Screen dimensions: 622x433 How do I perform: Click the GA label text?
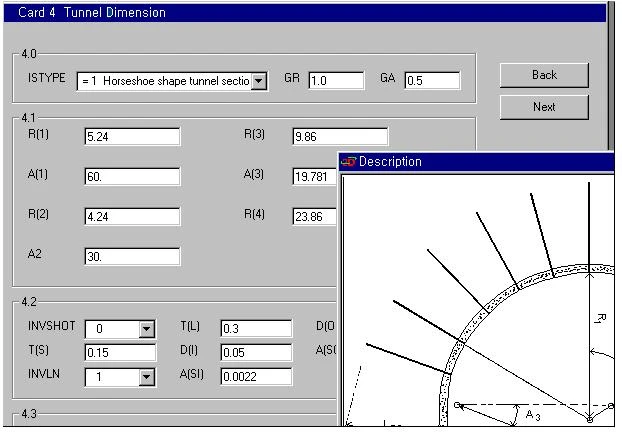point(388,78)
